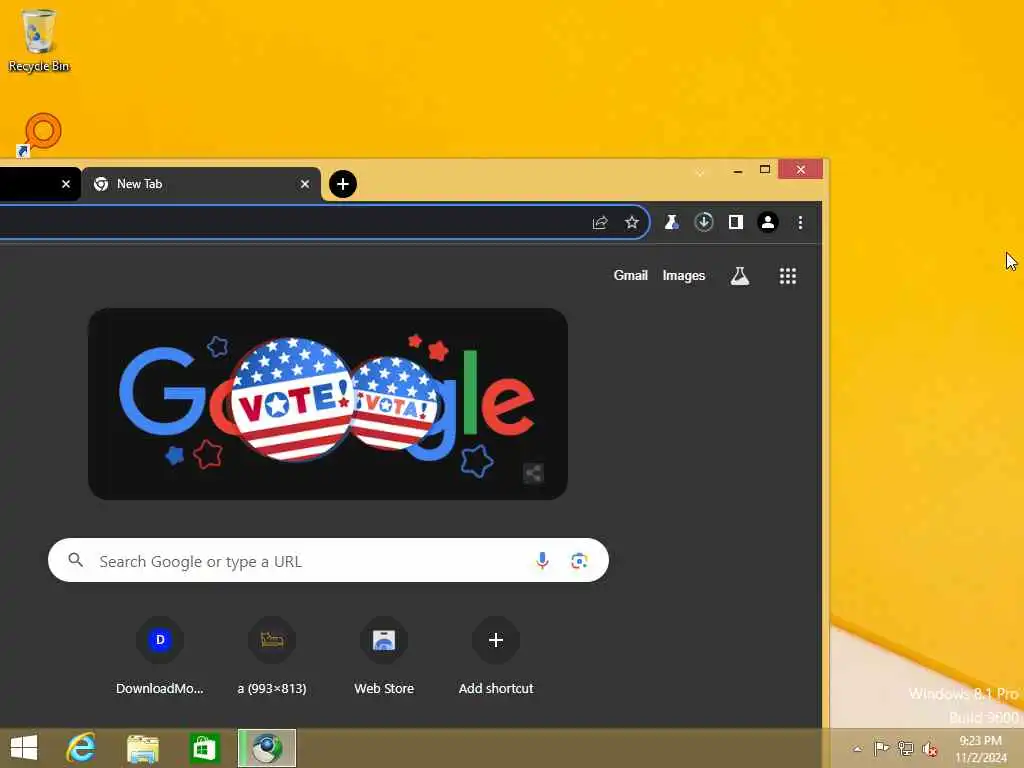1024x768 pixels.
Task: Select the browser taskbar button
Action: pos(266,748)
